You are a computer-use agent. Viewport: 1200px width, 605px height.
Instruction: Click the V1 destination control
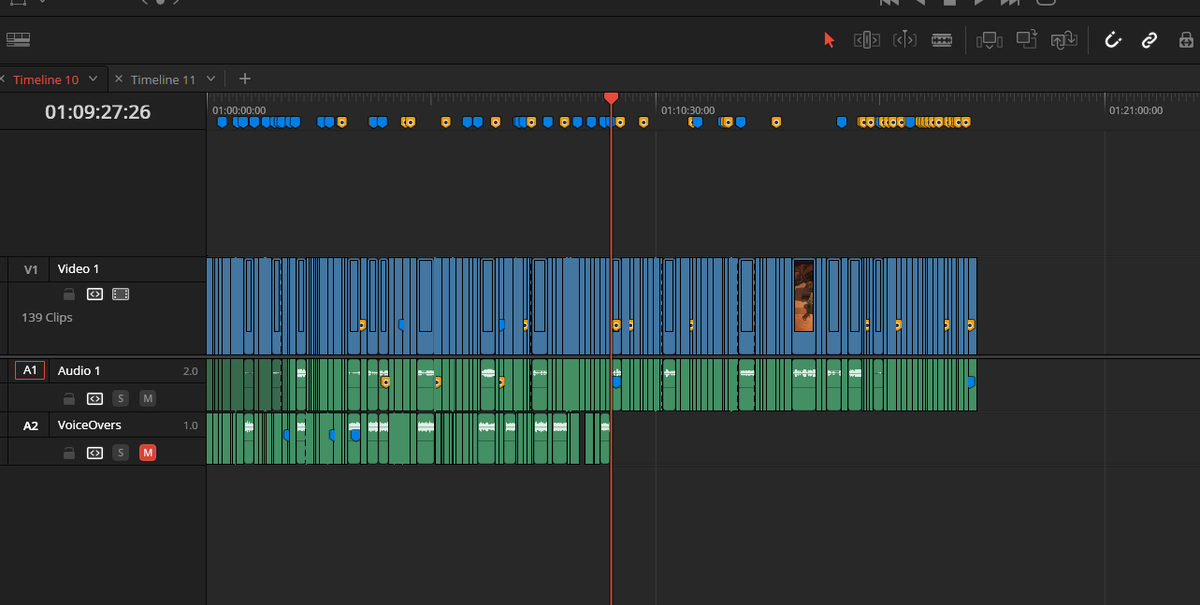click(x=30, y=269)
